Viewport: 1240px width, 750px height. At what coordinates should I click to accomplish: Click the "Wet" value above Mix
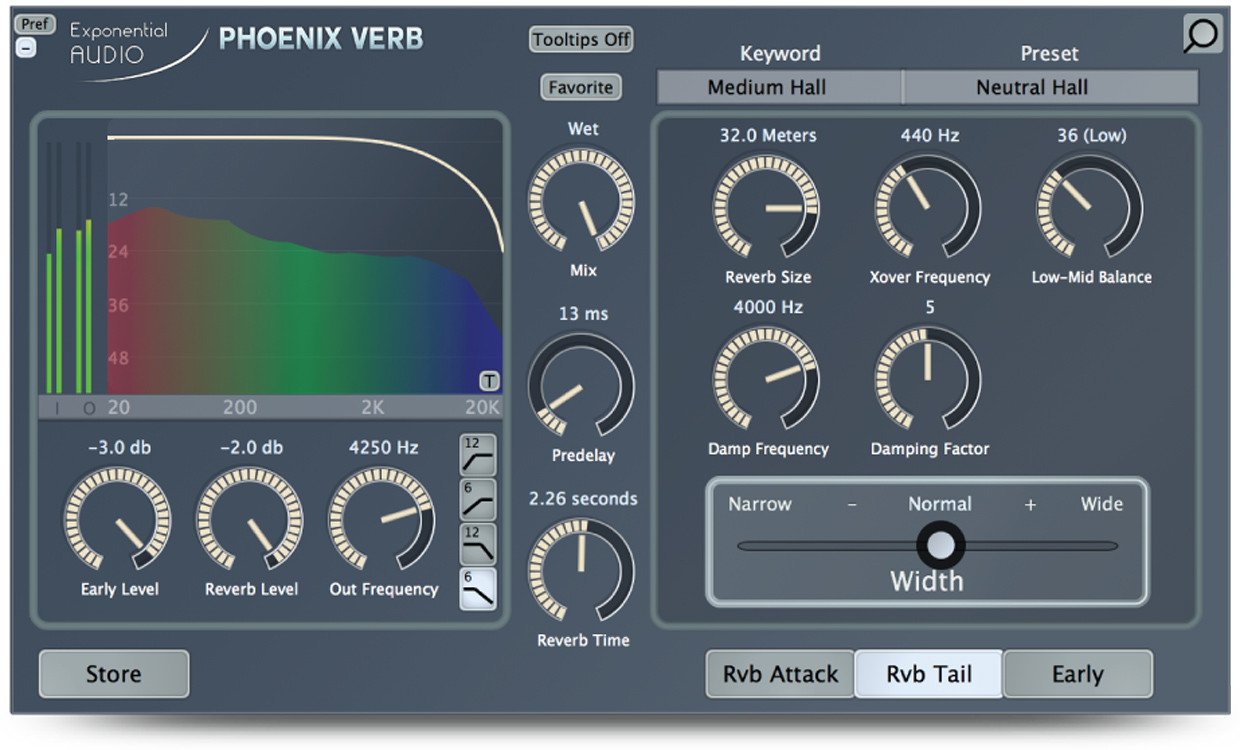583,128
